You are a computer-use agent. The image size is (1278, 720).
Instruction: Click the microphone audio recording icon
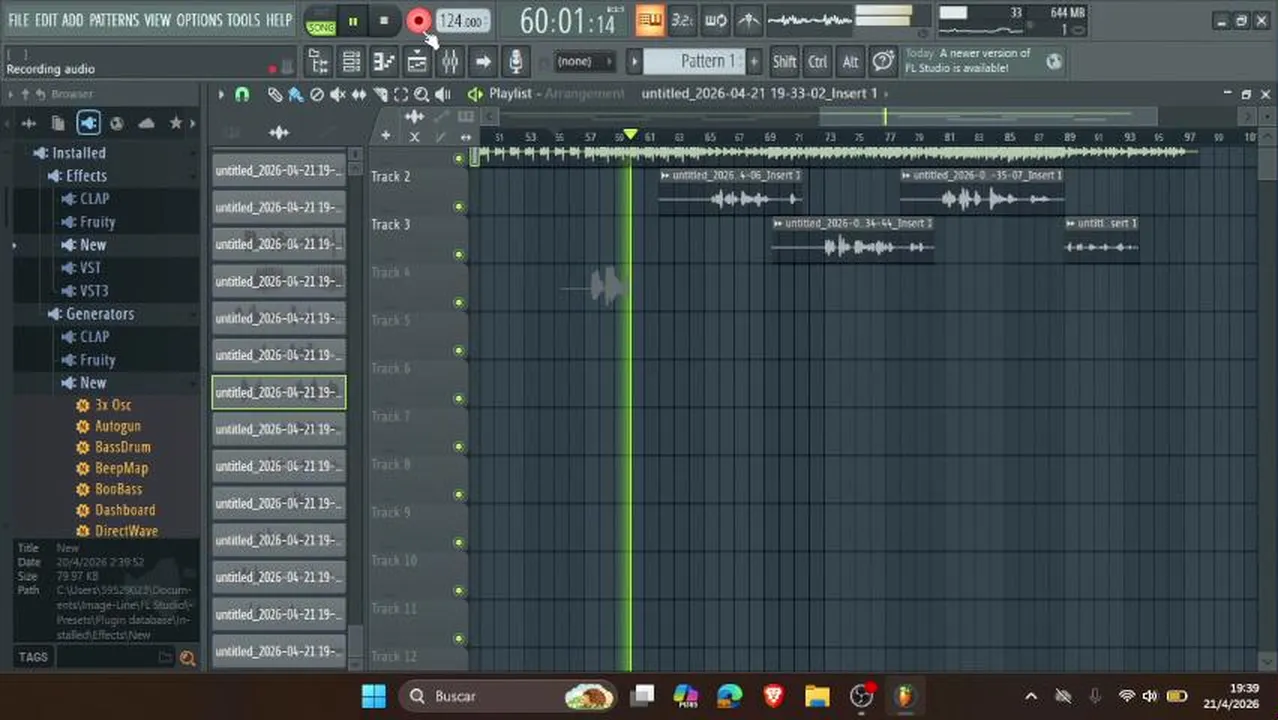pos(515,62)
